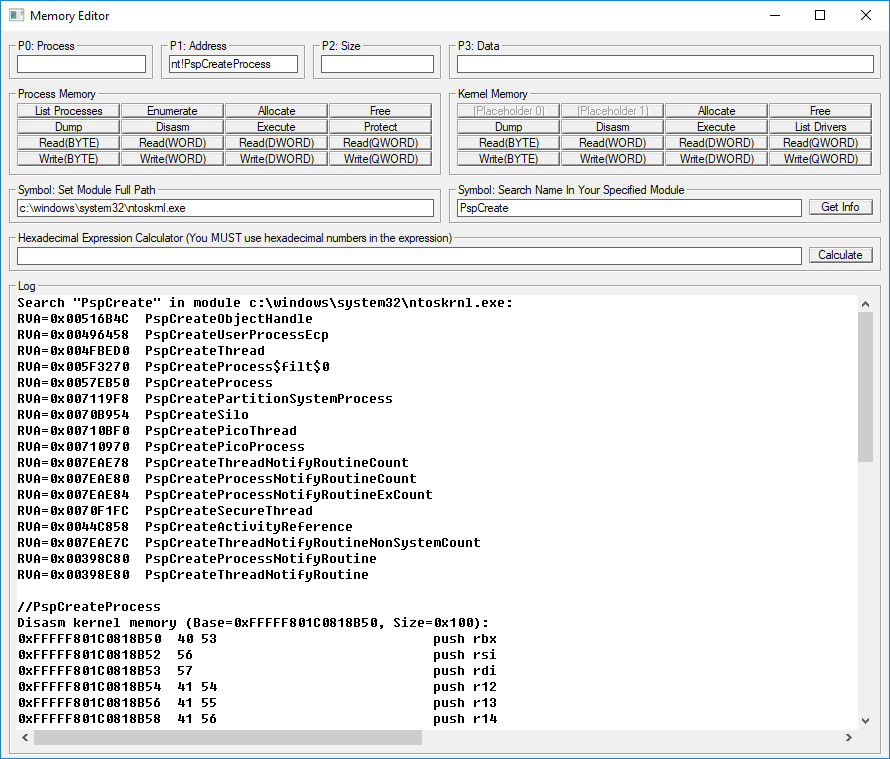Click Read(BYTE) in Kernel Memory
Image resolution: width=890 pixels, height=759 pixels.
pos(509,142)
